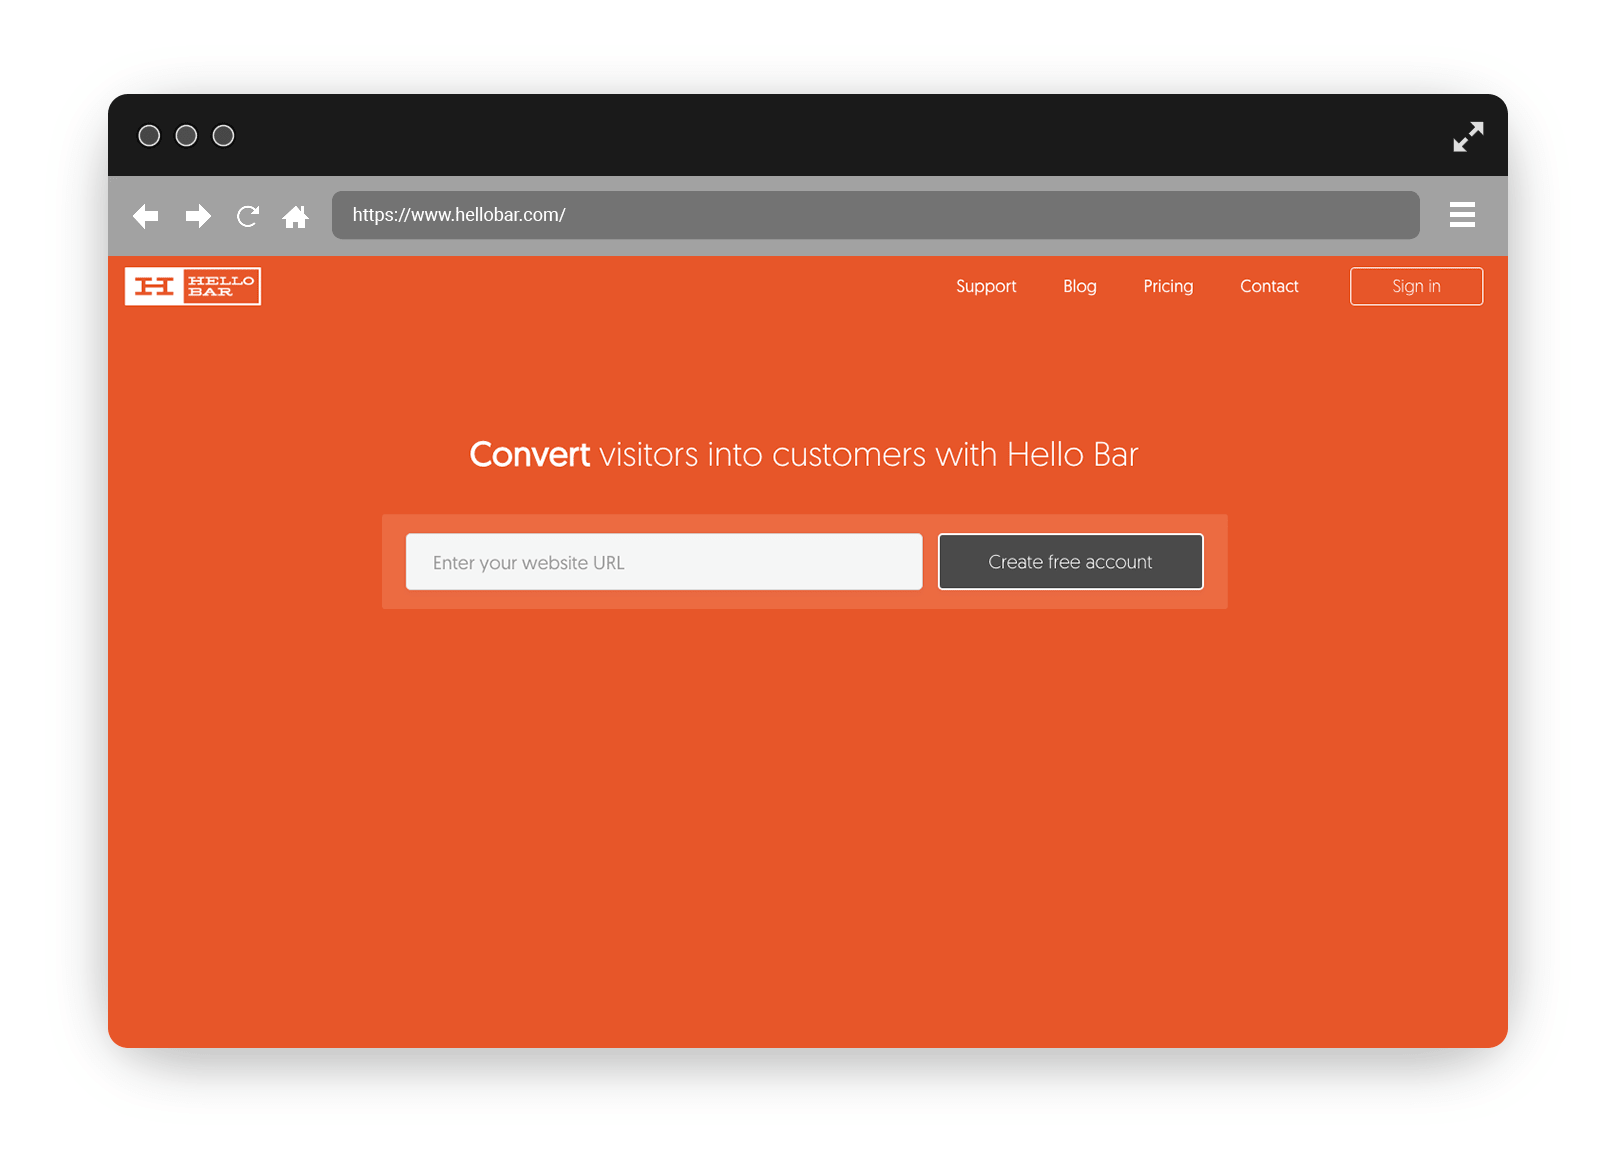This screenshot has height=1154, width=1617.
Task: Go to the browser home icon
Action: (x=296, y=216)
